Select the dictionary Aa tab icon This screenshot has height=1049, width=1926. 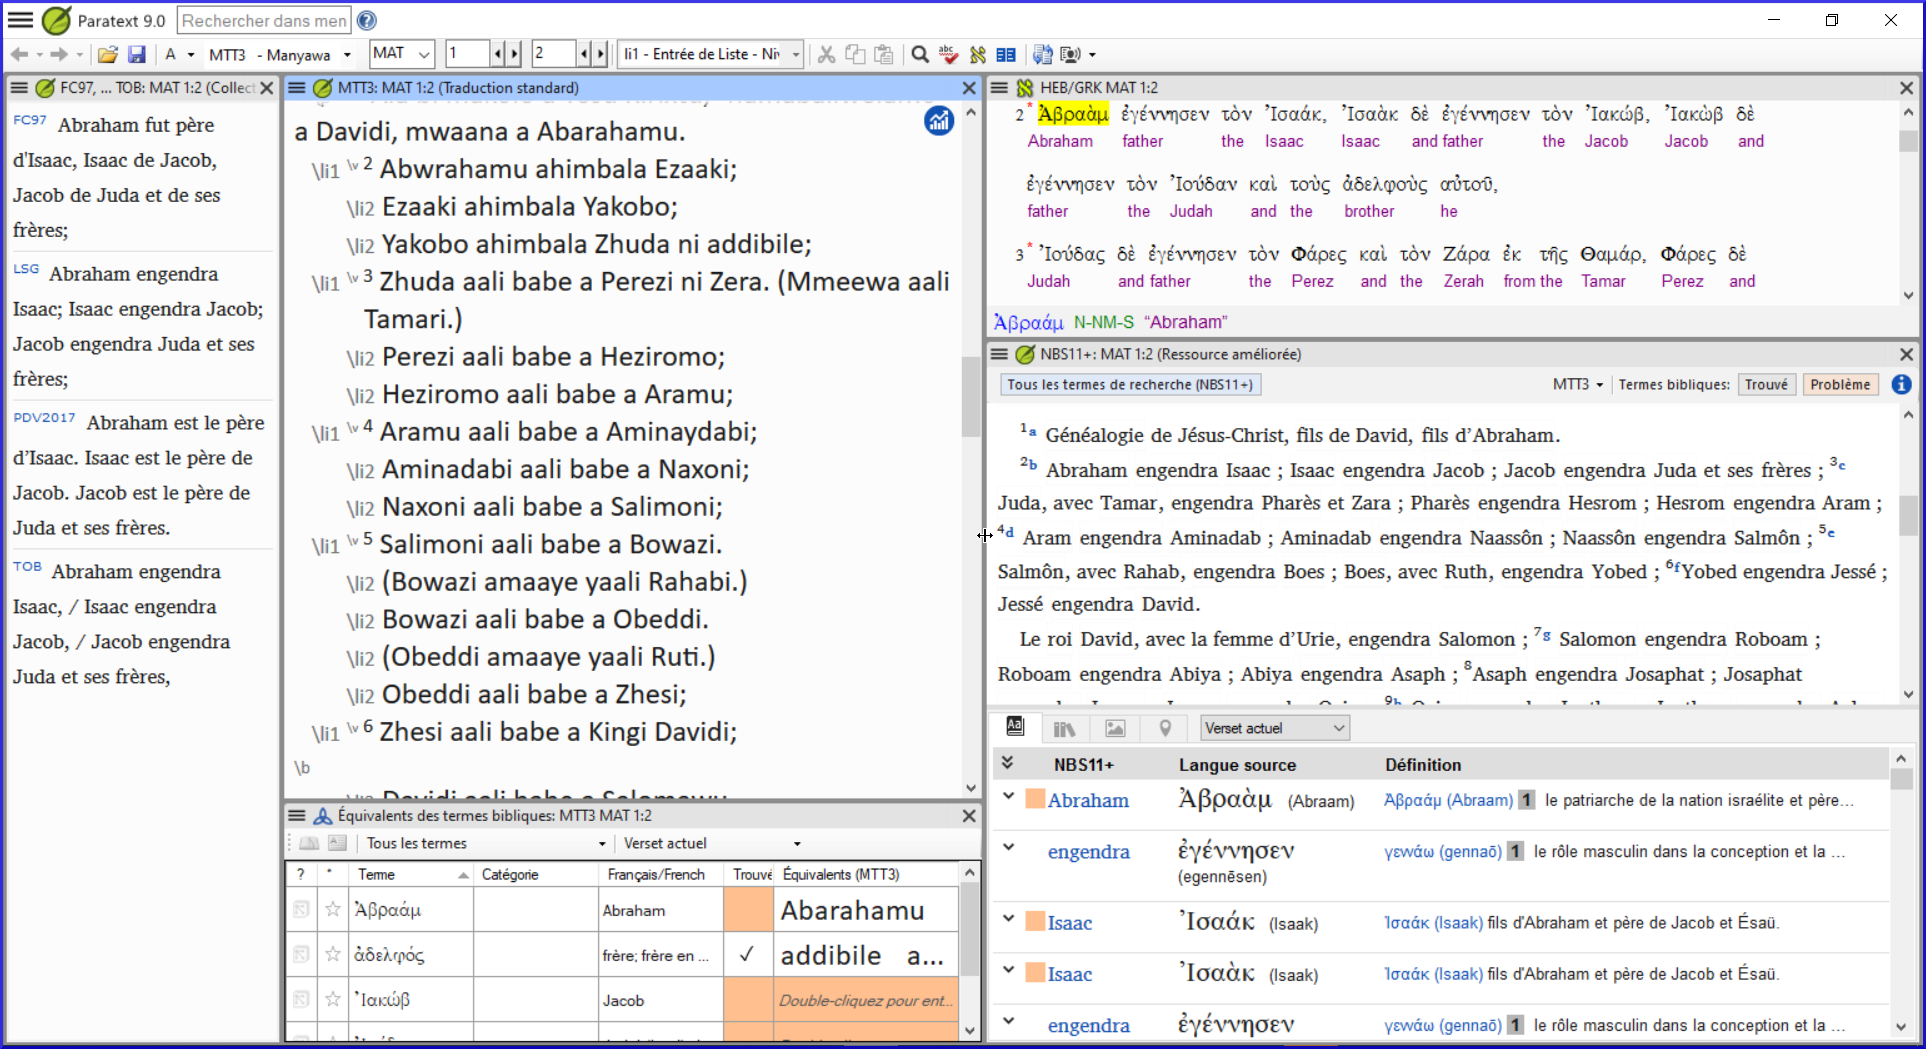[x=1015, y=727]
